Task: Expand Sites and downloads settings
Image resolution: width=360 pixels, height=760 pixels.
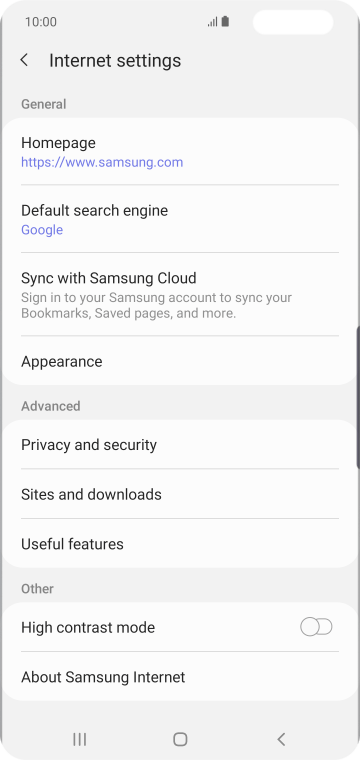Action: (x=180, y=494)
